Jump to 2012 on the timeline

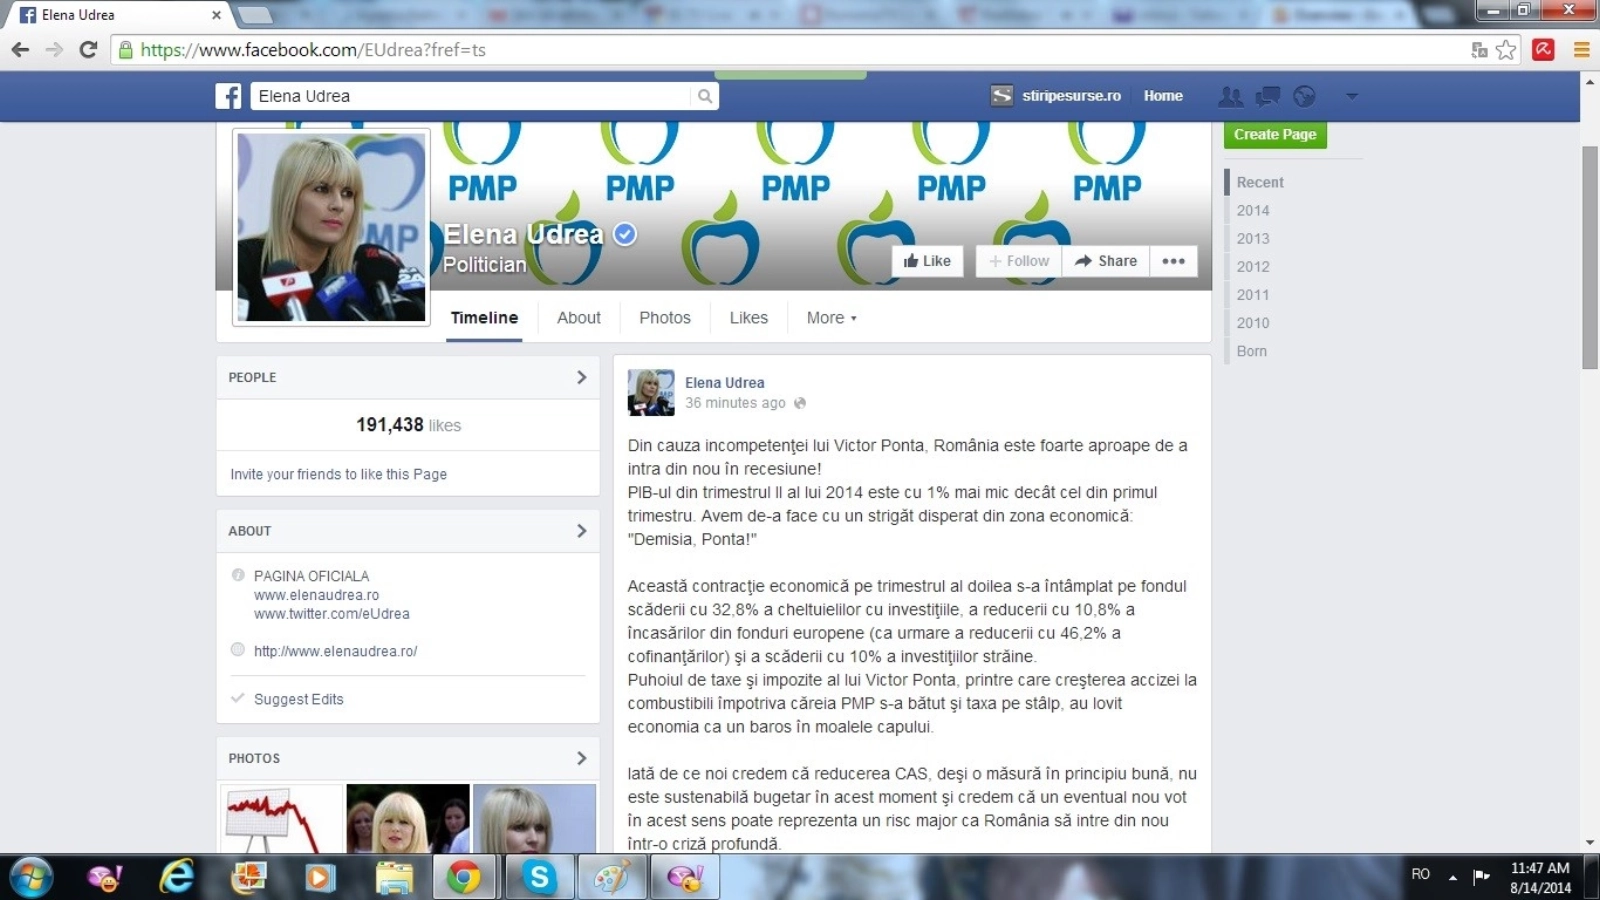tap(1252, 267)
